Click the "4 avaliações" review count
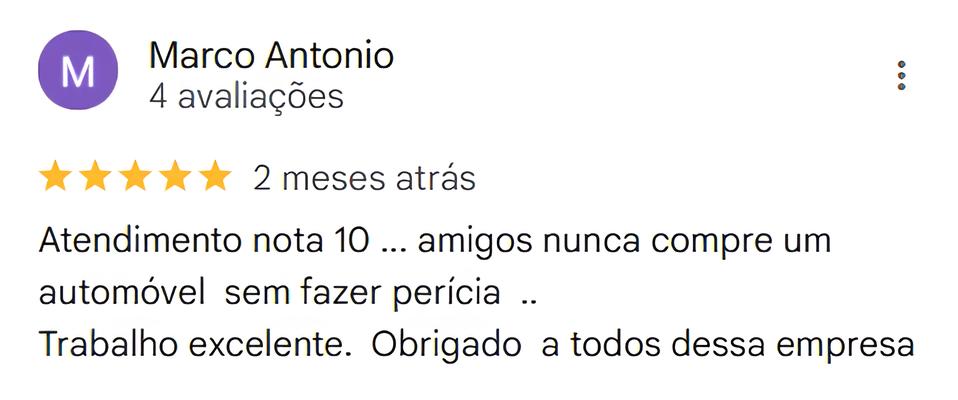958x400 pixels. coord(246,97)
